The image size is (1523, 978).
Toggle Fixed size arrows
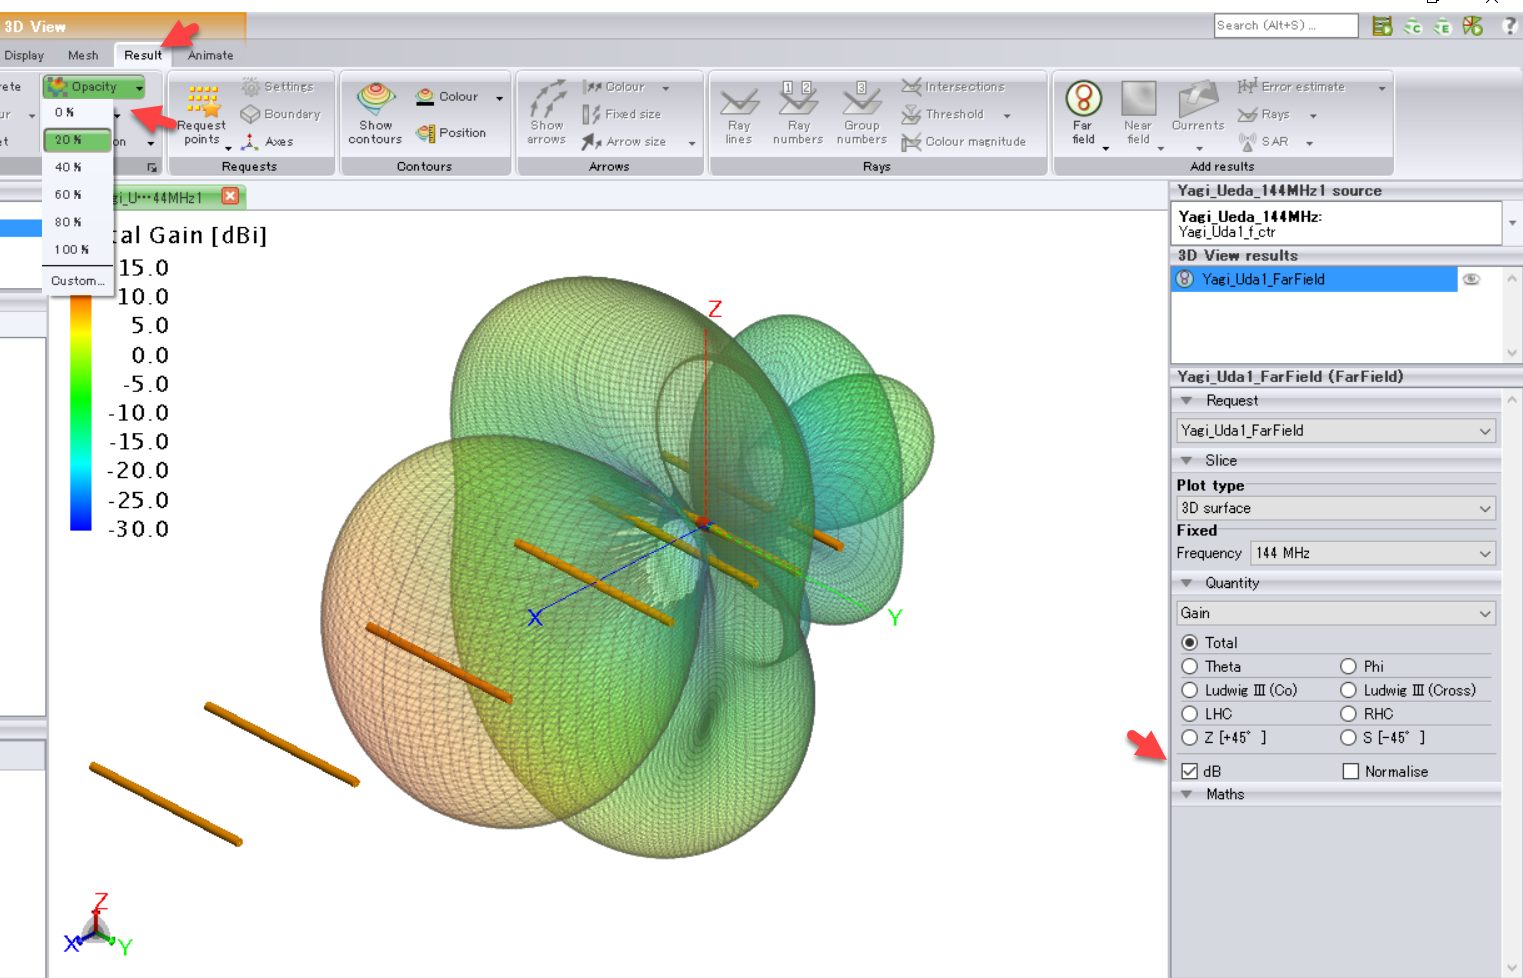point(622,114)
